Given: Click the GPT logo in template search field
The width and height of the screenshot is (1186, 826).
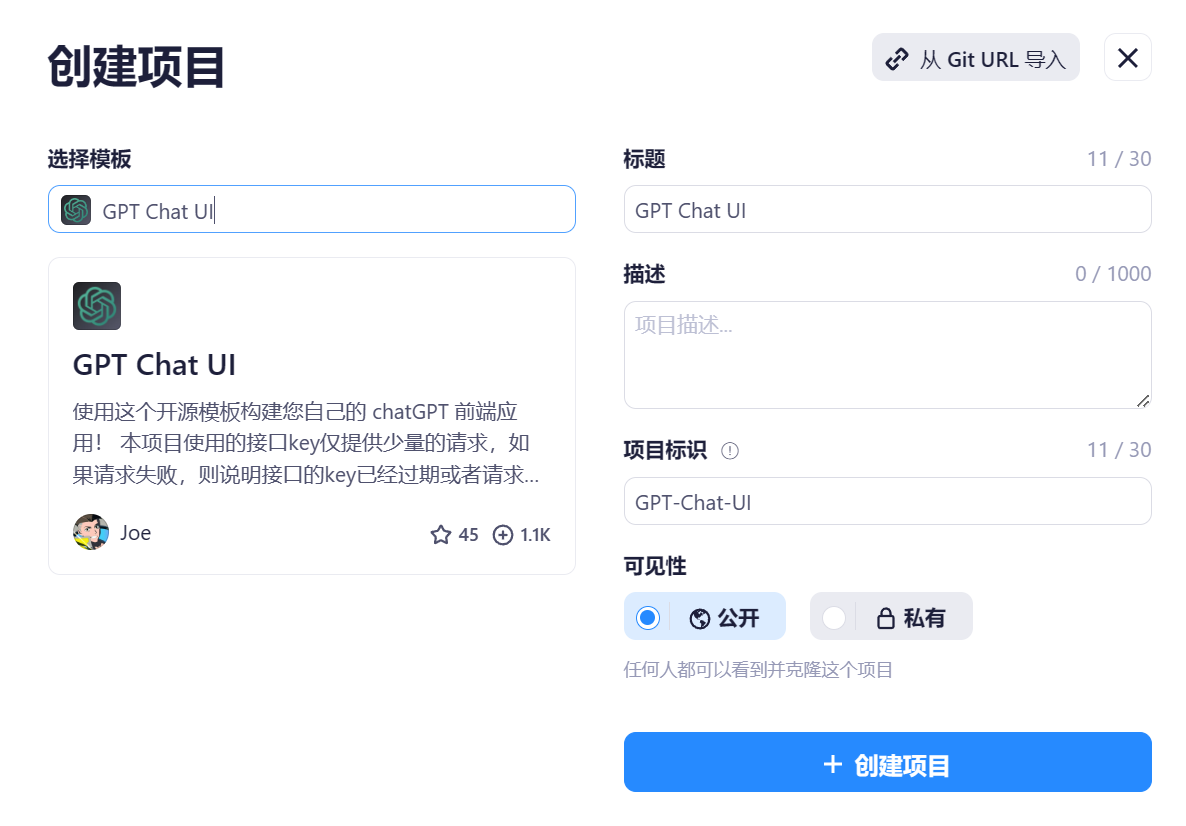Looking at the screenshot, I should (76, 210).
